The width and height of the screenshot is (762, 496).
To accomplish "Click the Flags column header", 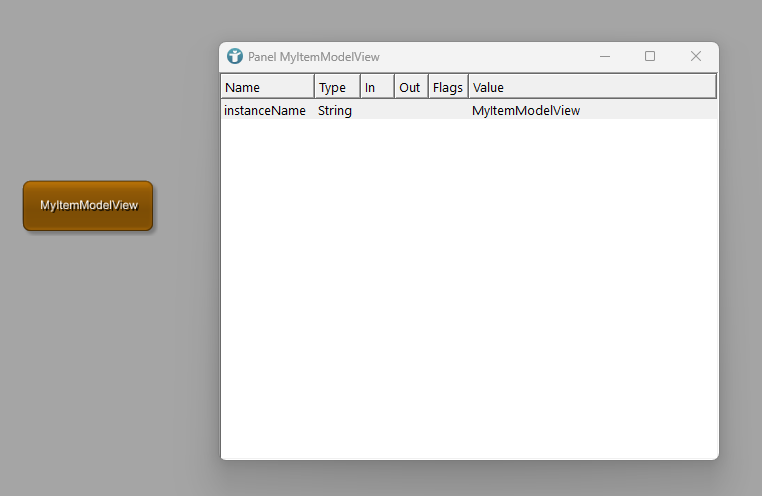I will tap(447, 87).
